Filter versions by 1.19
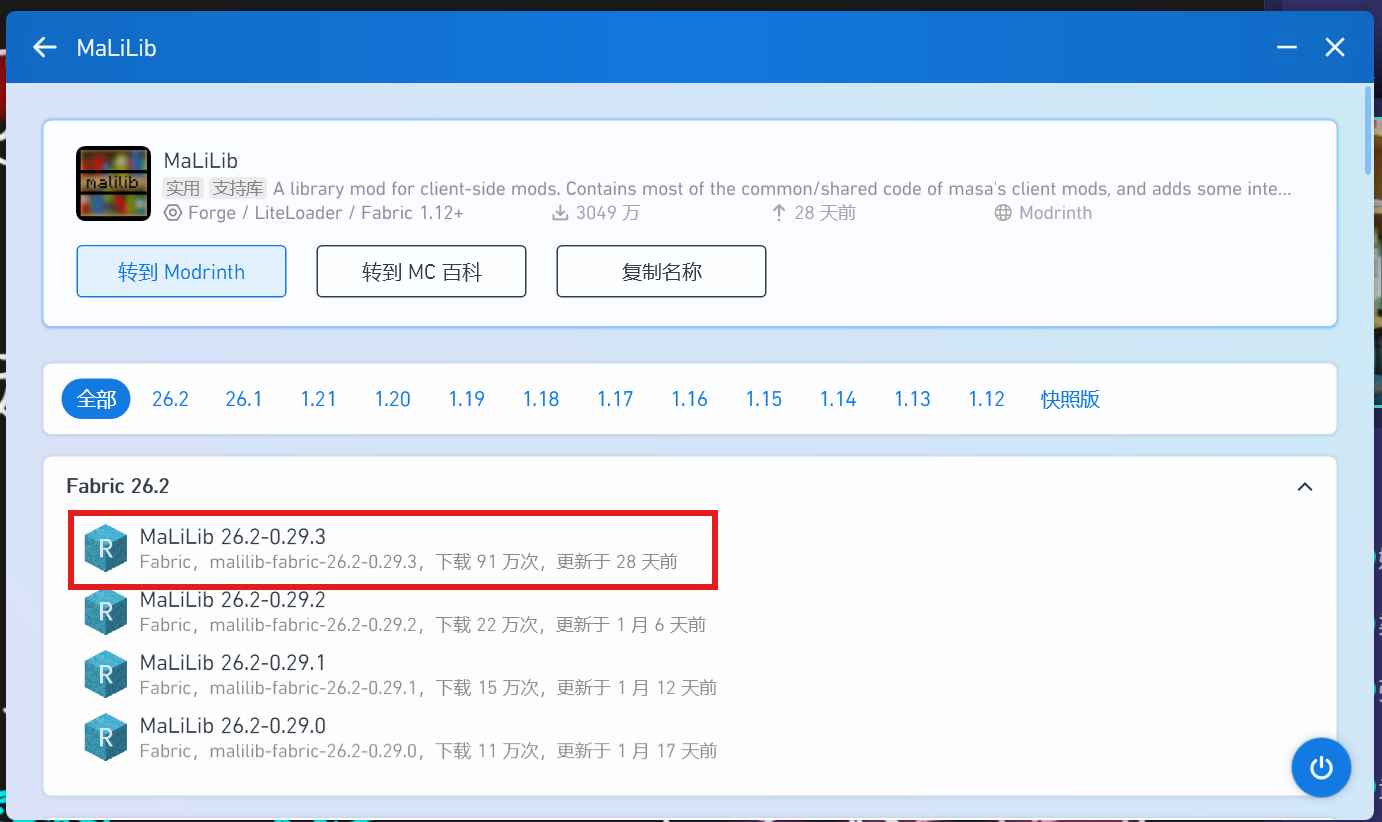The image size is (1382, 822). click(x=466, y=399)
